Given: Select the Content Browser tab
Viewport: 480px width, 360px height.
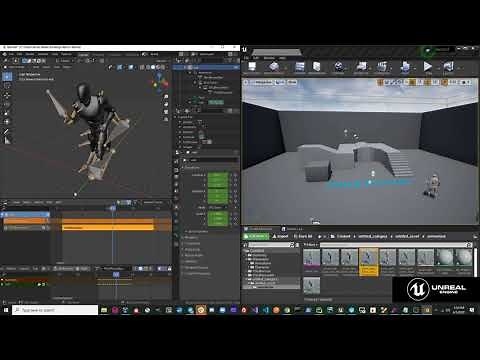Looking at the screenshot, I should (259, 229).
